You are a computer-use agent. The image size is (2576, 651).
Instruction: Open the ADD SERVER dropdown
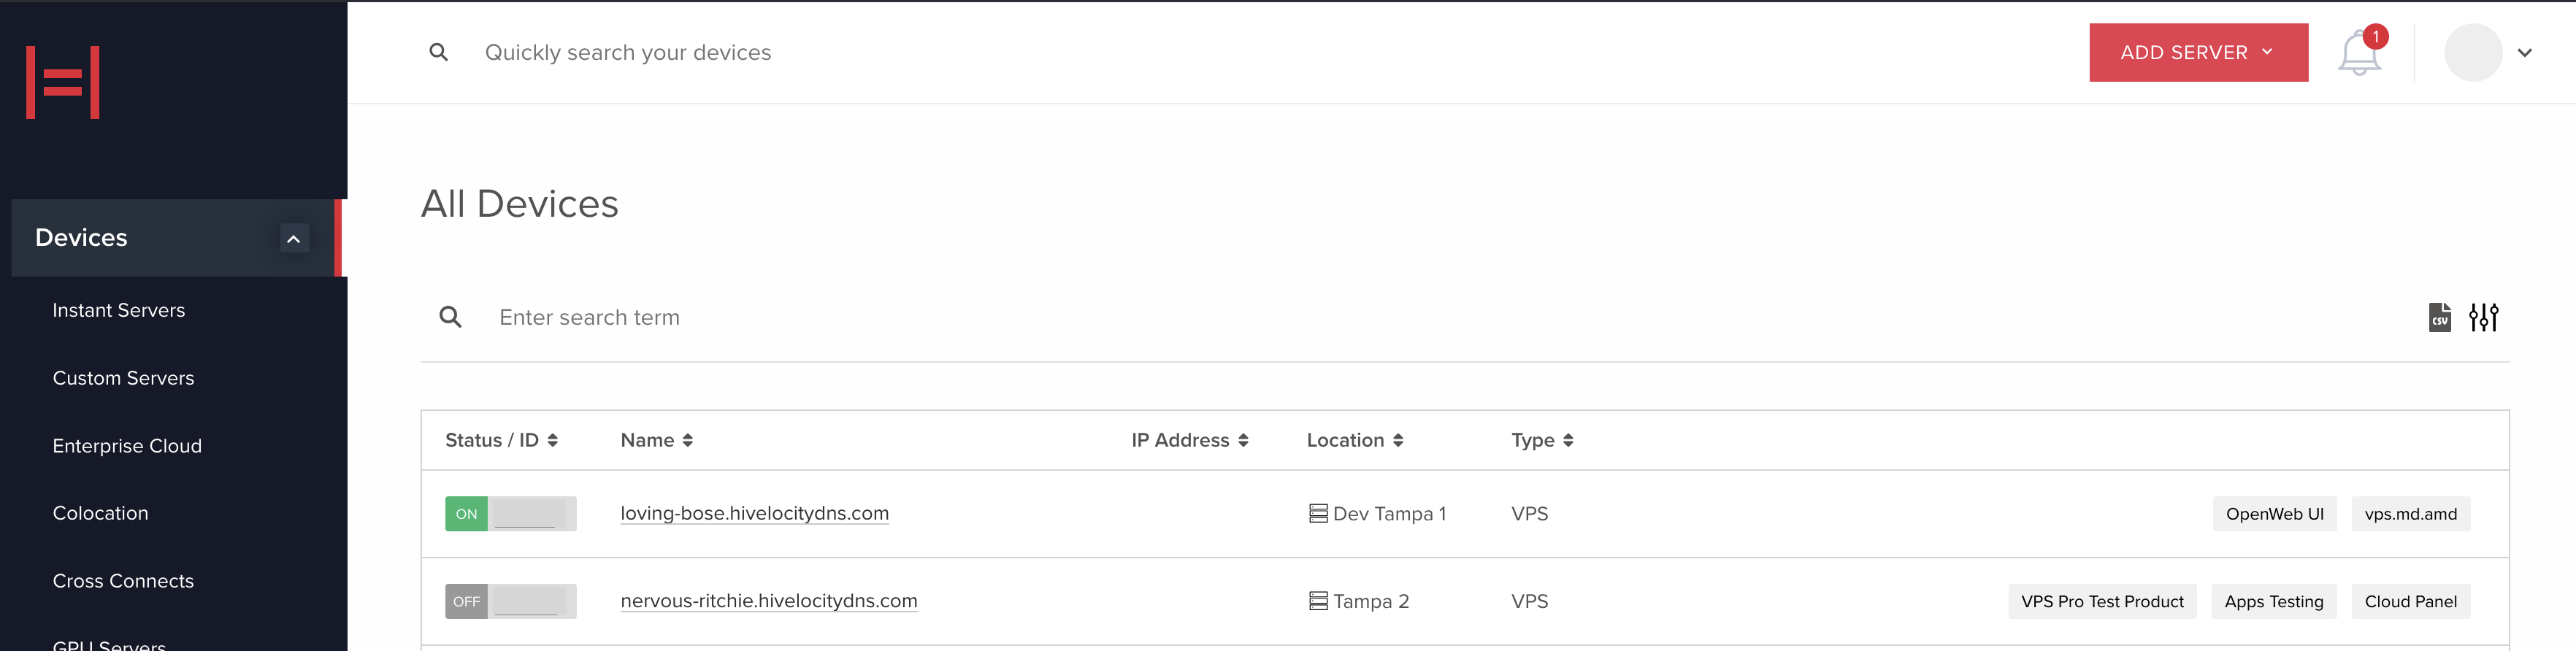point(2198,52)
